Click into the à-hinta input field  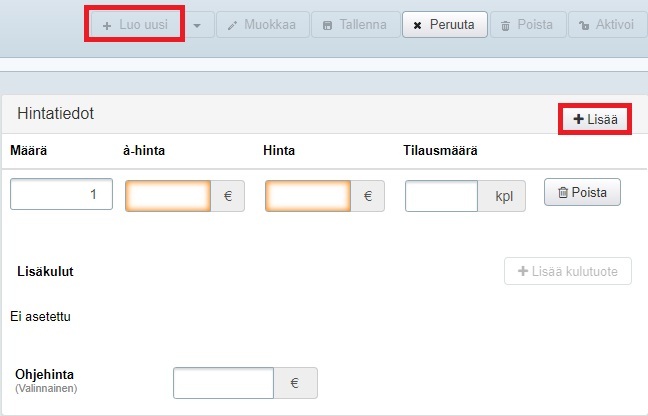click(168, 196)
